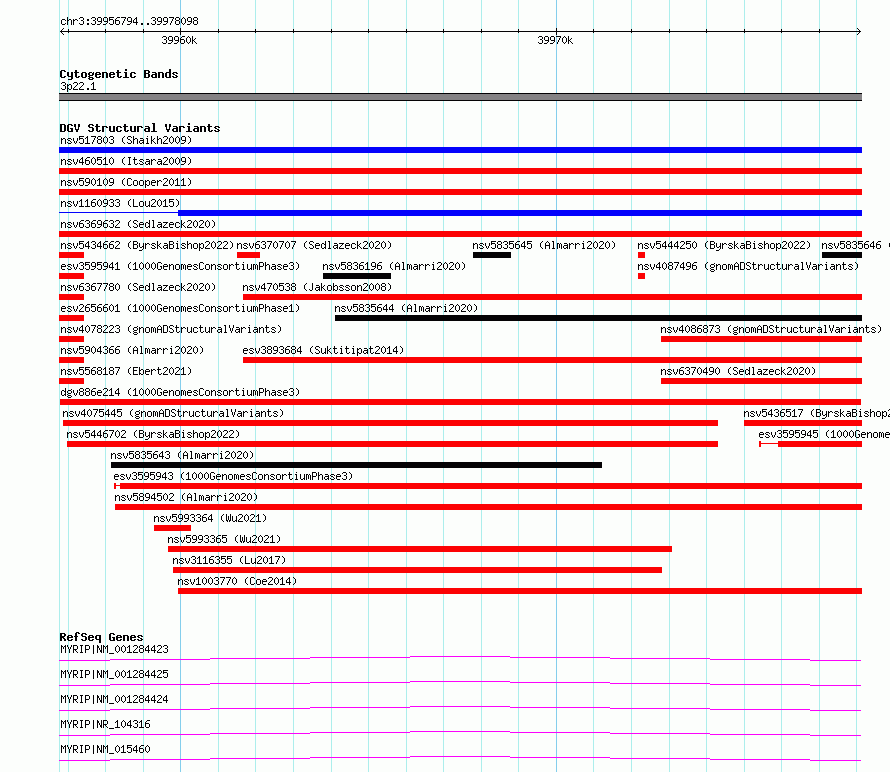Click the Cytogenetic Bands track title
The height and width of the screenshot is (772, 890).
pos(119,74)
